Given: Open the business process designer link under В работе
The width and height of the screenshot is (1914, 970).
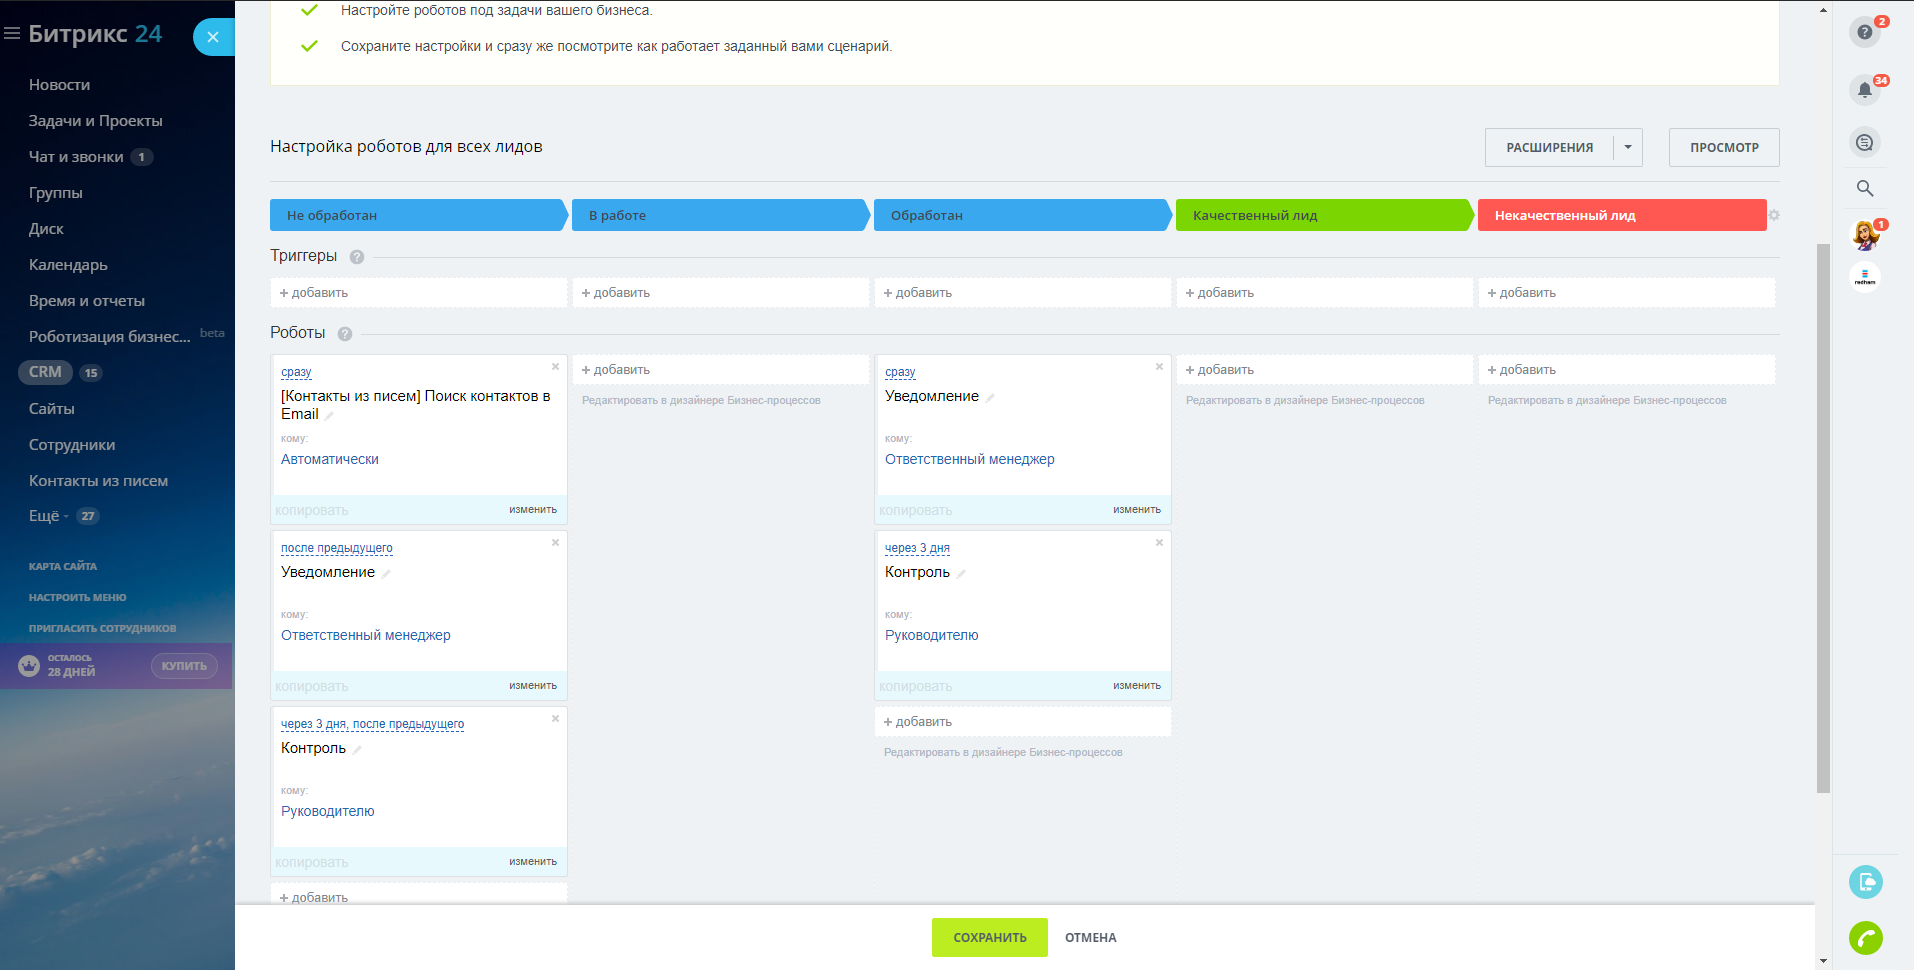Looking at the screenshot, I should 701,400.
